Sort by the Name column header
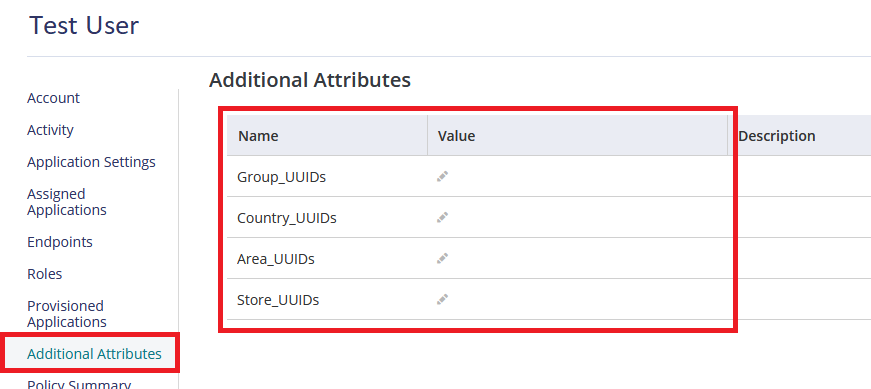 [258, 136]
